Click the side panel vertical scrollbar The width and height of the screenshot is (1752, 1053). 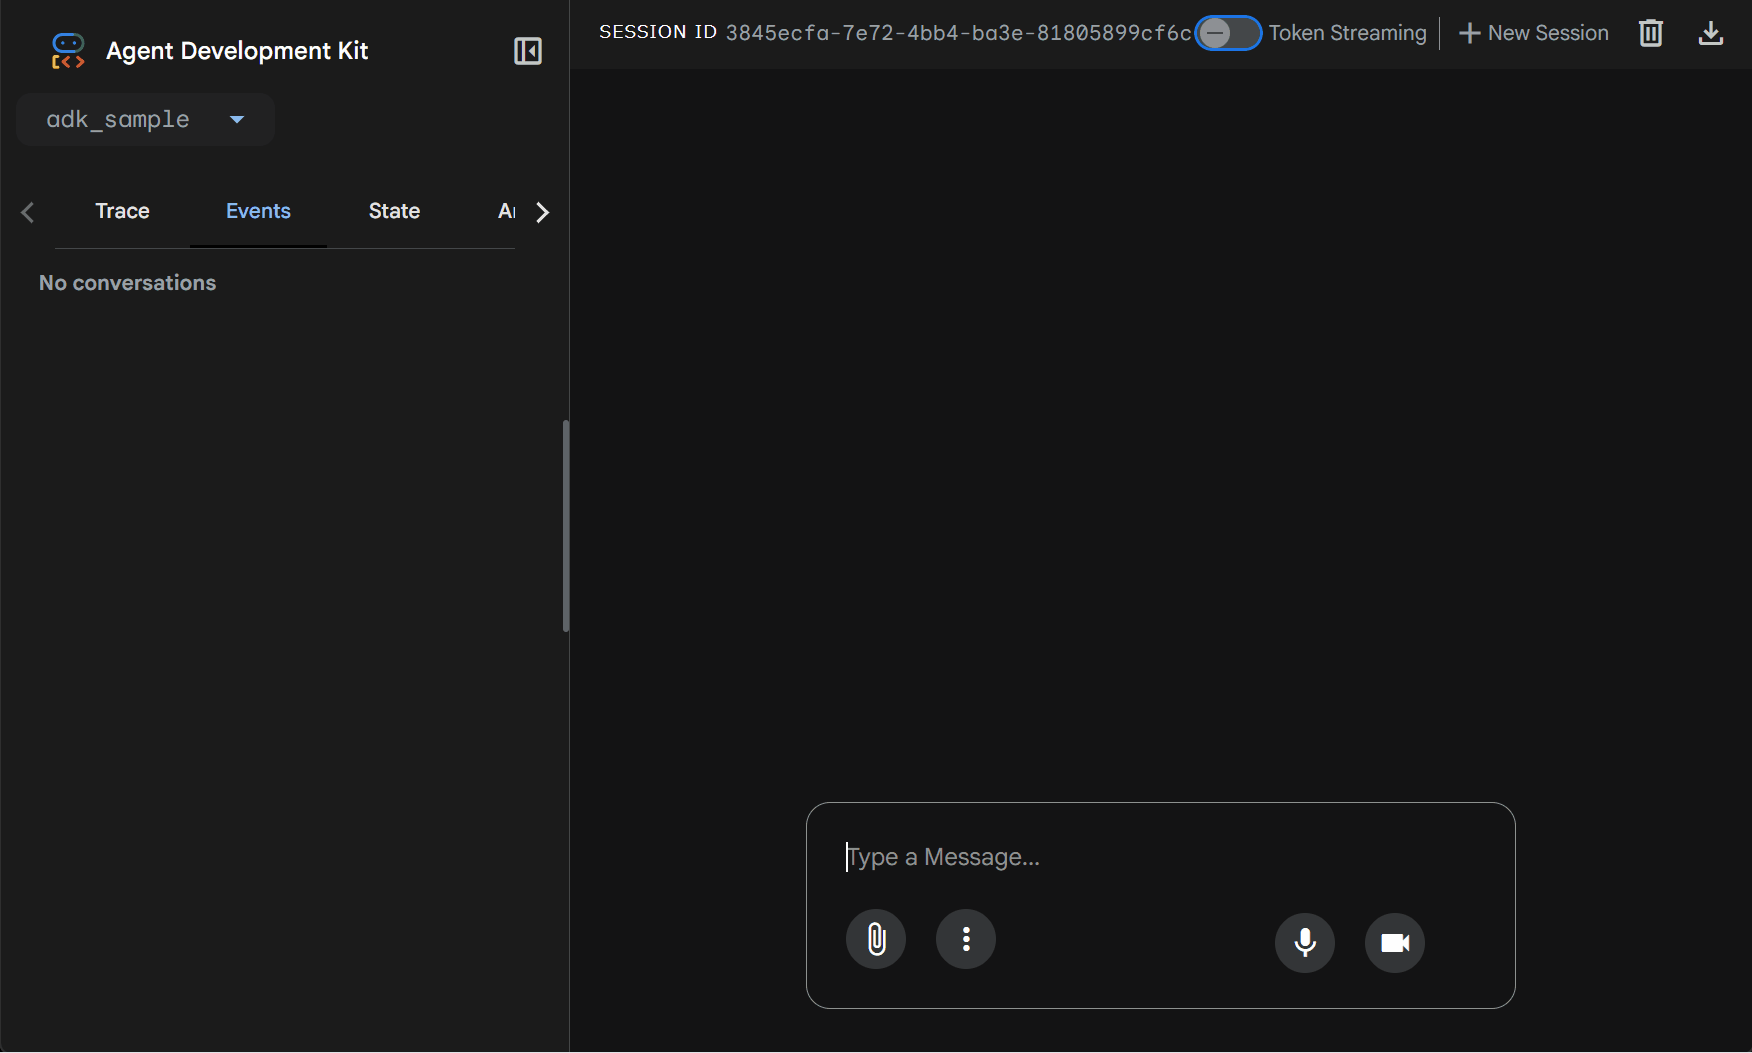pos(566,525)
